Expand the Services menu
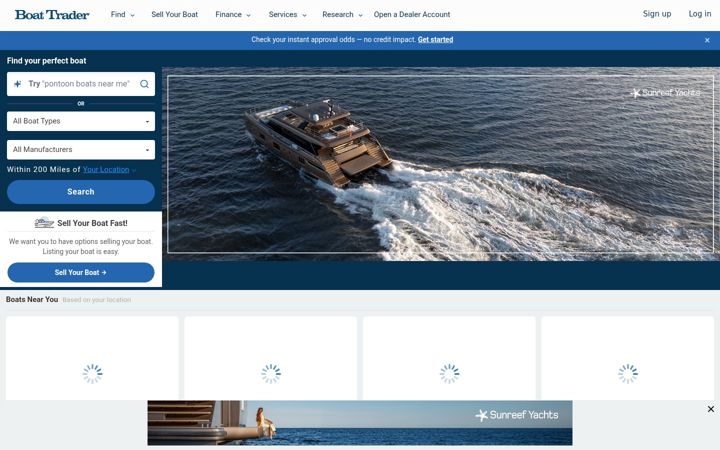 (287, 15)
